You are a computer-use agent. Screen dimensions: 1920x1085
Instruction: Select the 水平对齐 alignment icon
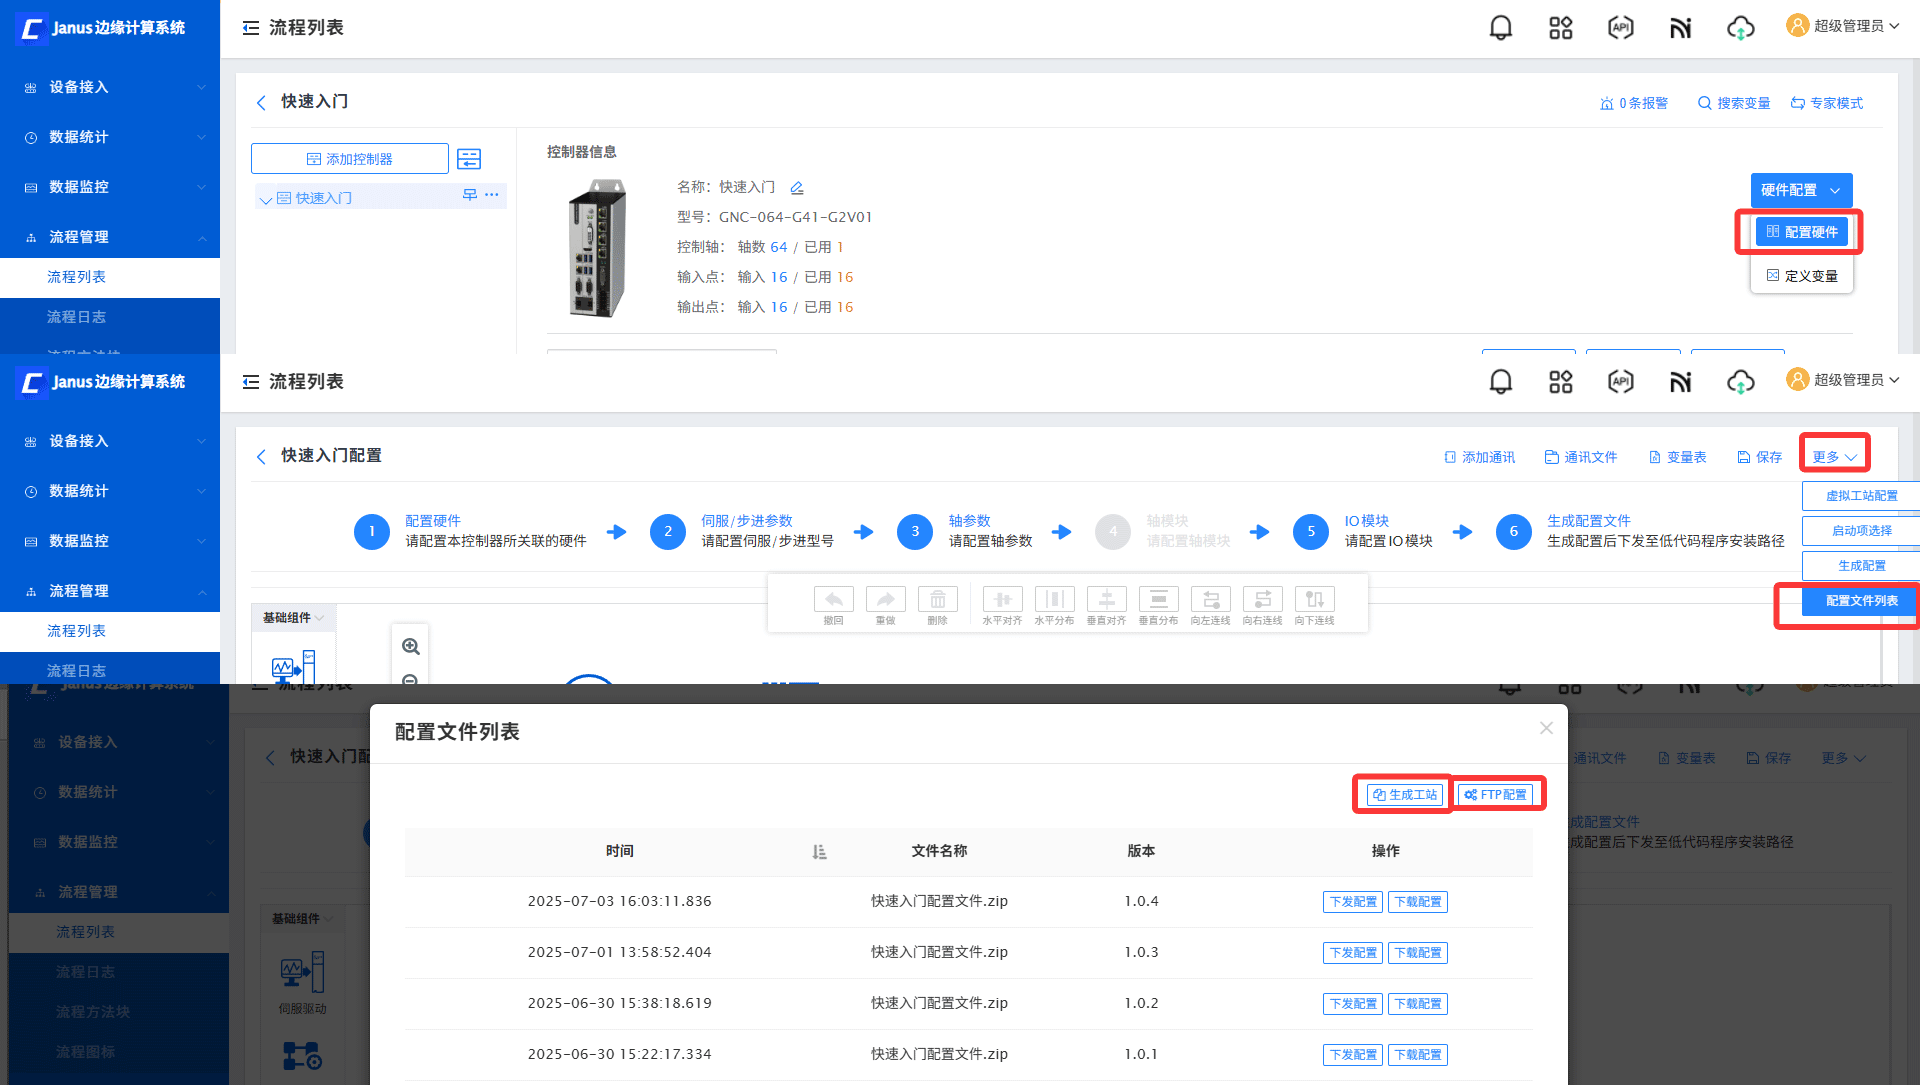(1002, 600)
